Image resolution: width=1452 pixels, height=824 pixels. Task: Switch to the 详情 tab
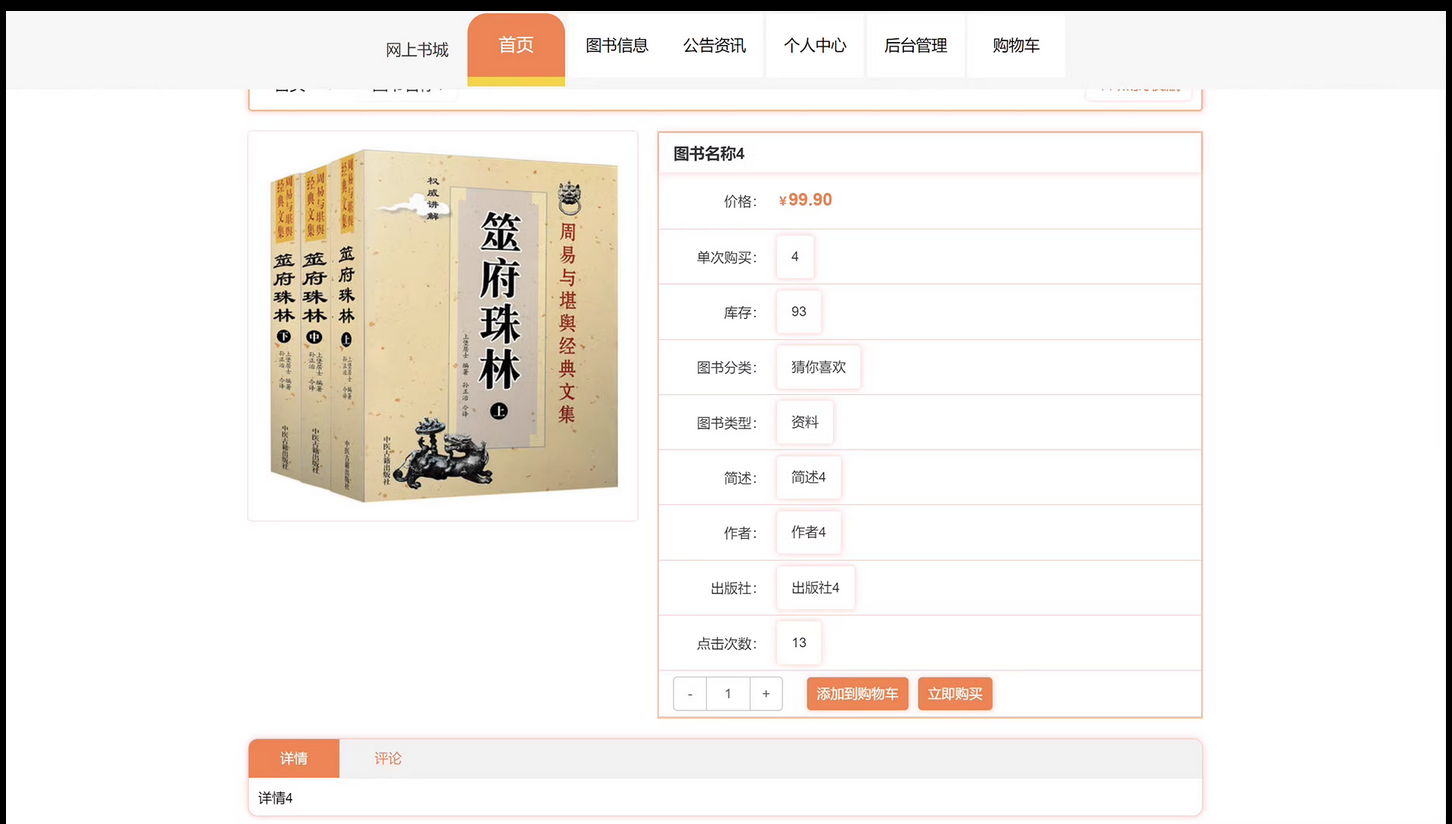tap(294, 758)
